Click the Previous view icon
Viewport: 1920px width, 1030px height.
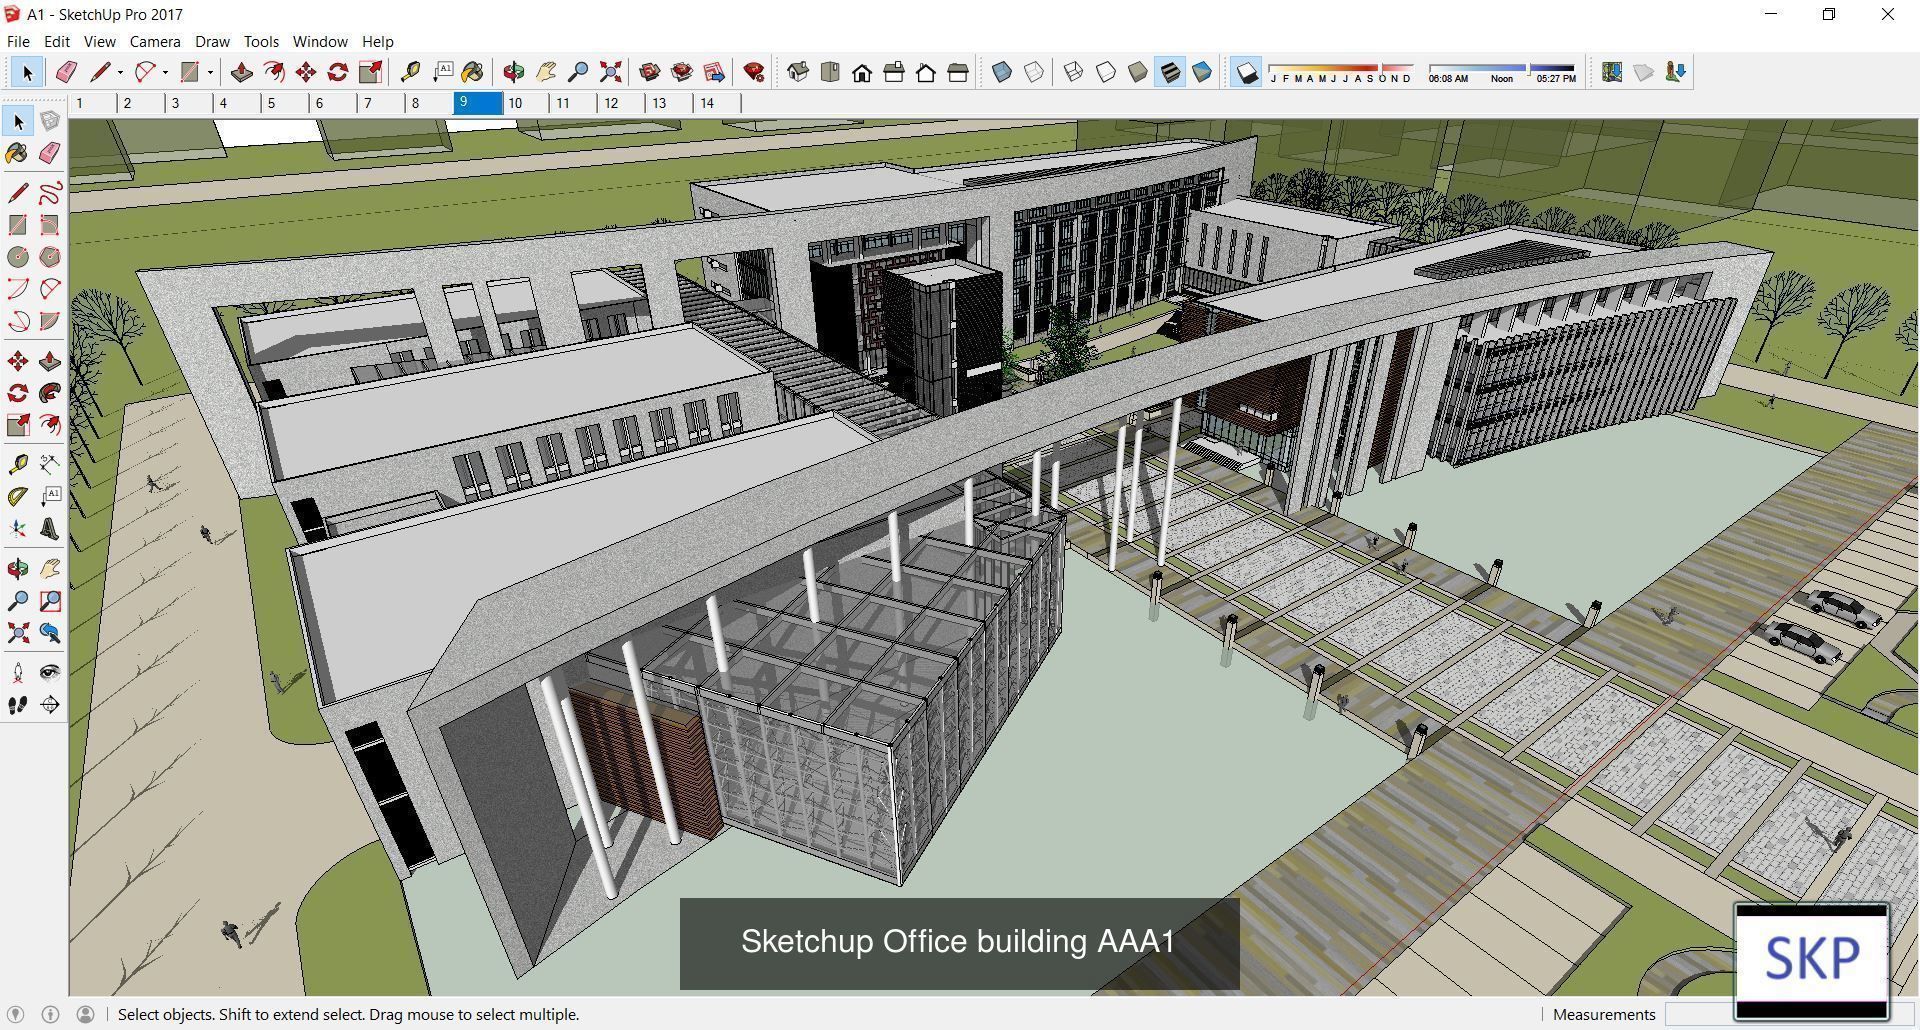pyautogui.click(x=50, y=633)
